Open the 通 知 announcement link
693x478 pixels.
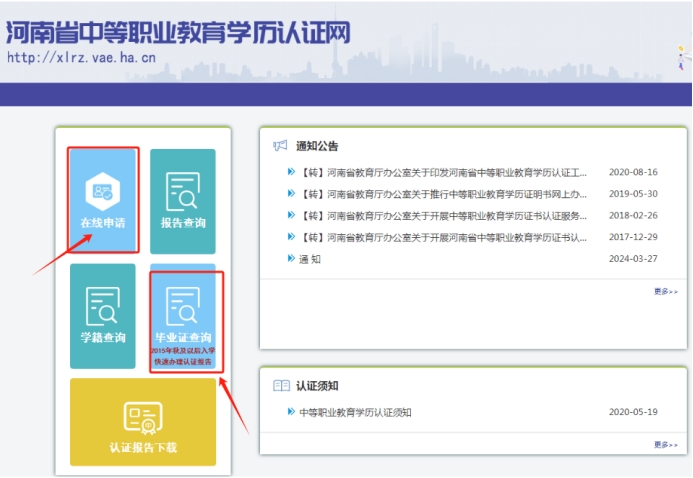pos(310,259)
